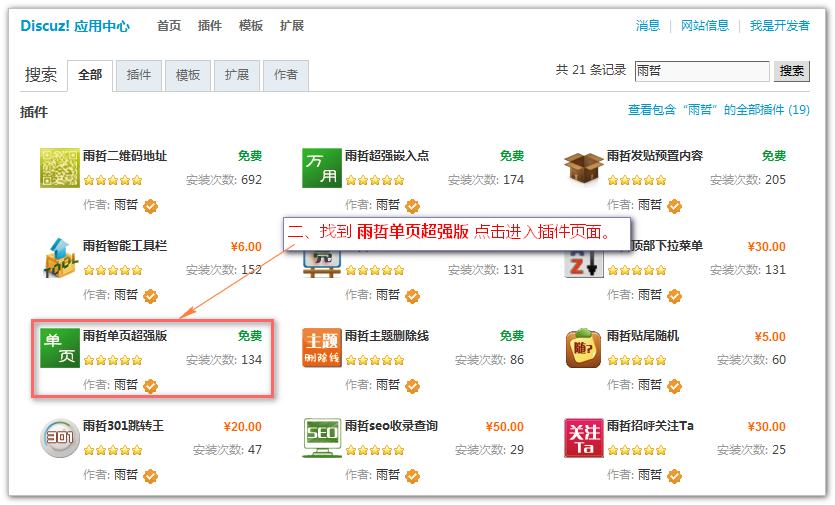The width and height of the screenshot is (835, 505).
Task: Go to 首页 in top navigation
Action: [x=169, y=26]
